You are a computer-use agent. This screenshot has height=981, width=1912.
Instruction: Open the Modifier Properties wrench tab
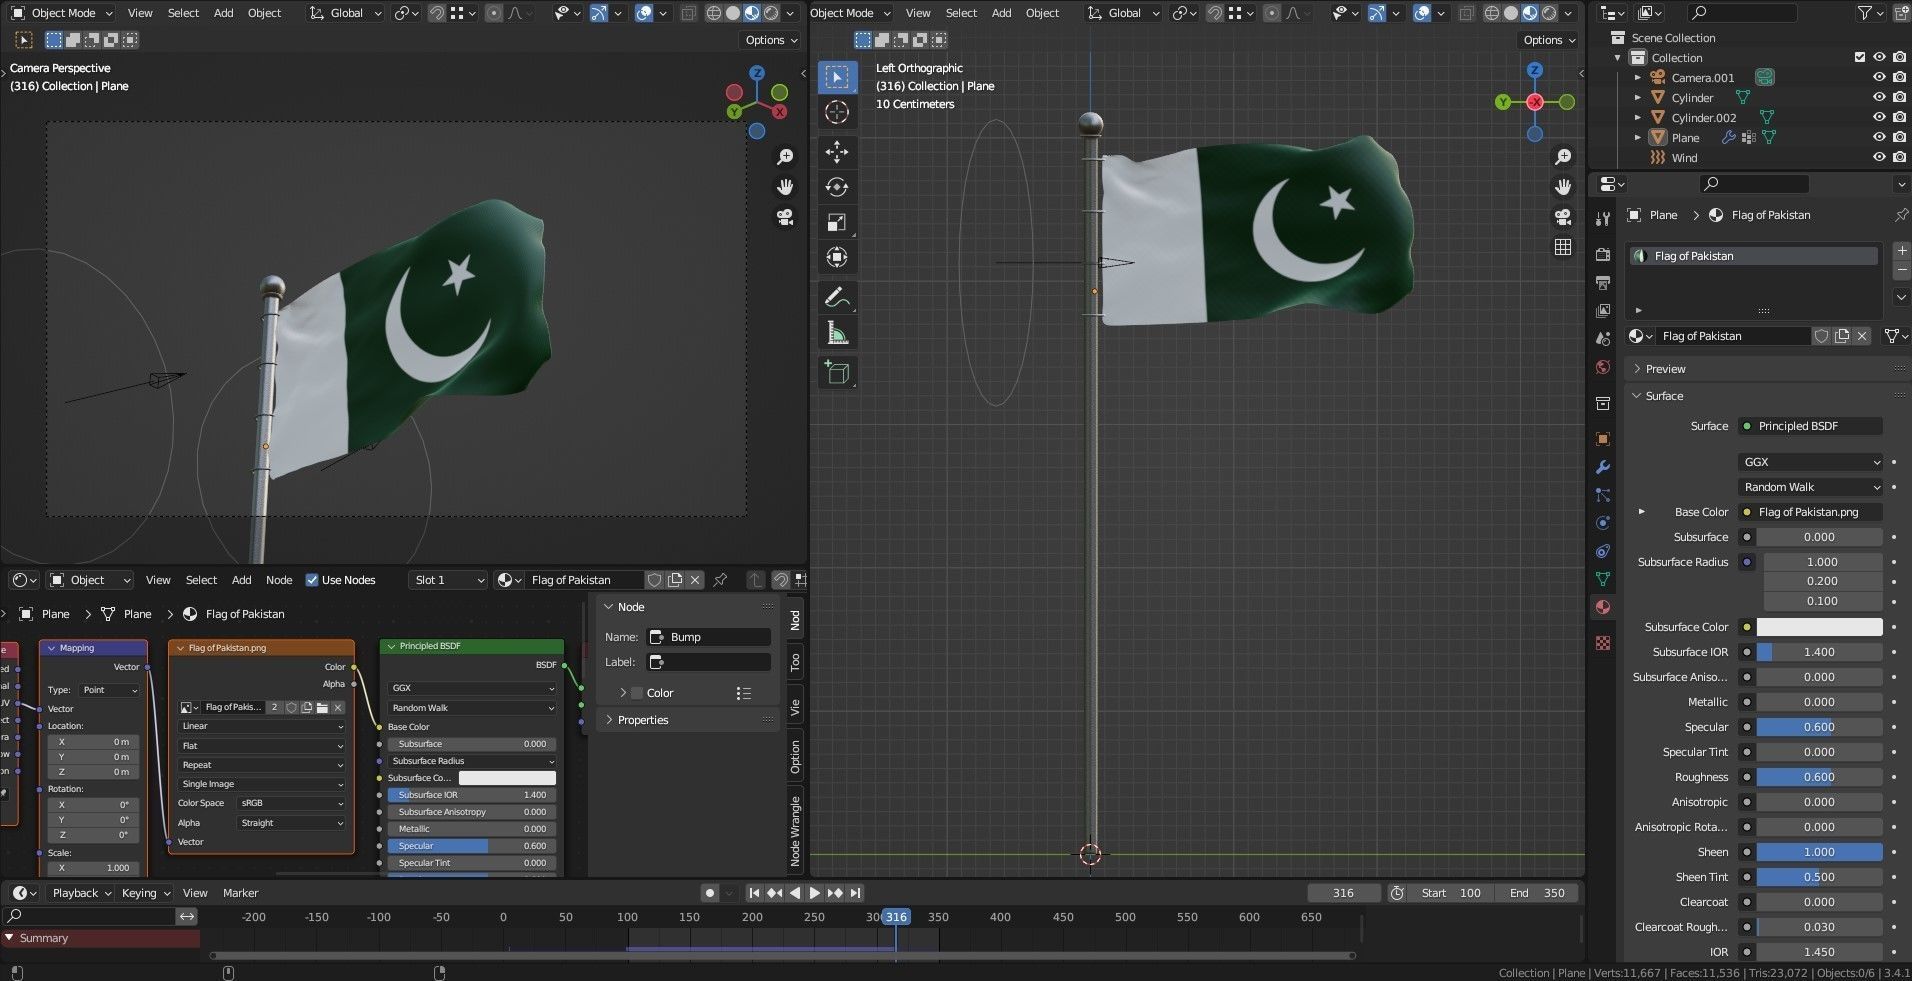point(1601,467)
